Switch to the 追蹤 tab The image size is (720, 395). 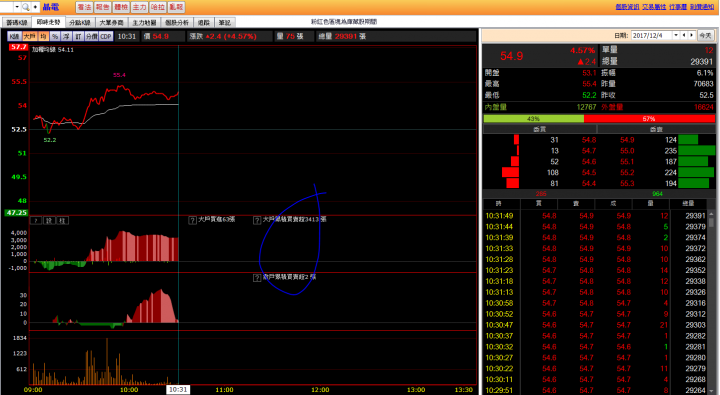(x=204, y=23)
